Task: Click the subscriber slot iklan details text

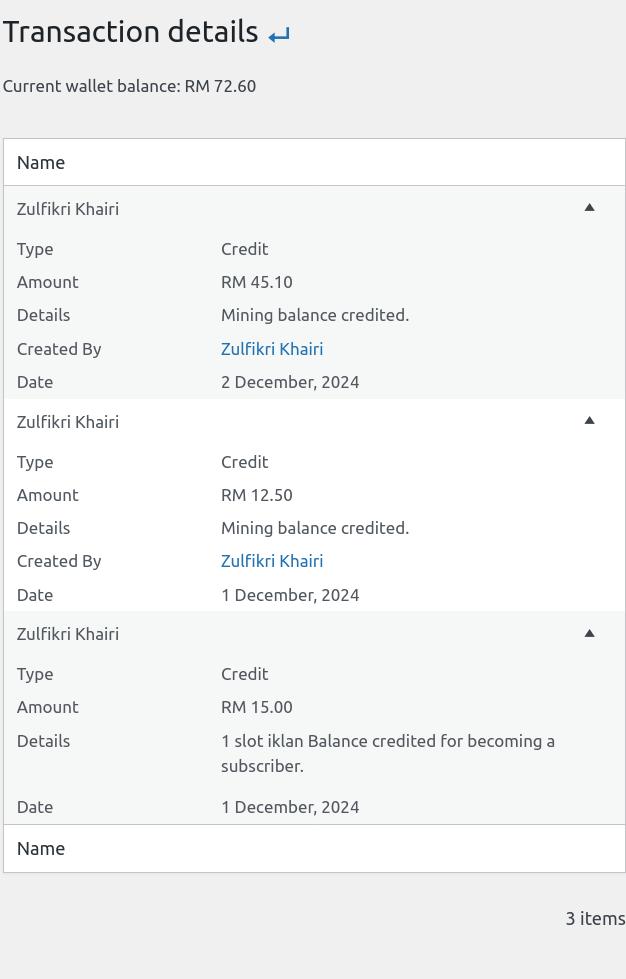Action: click(387, 753)
